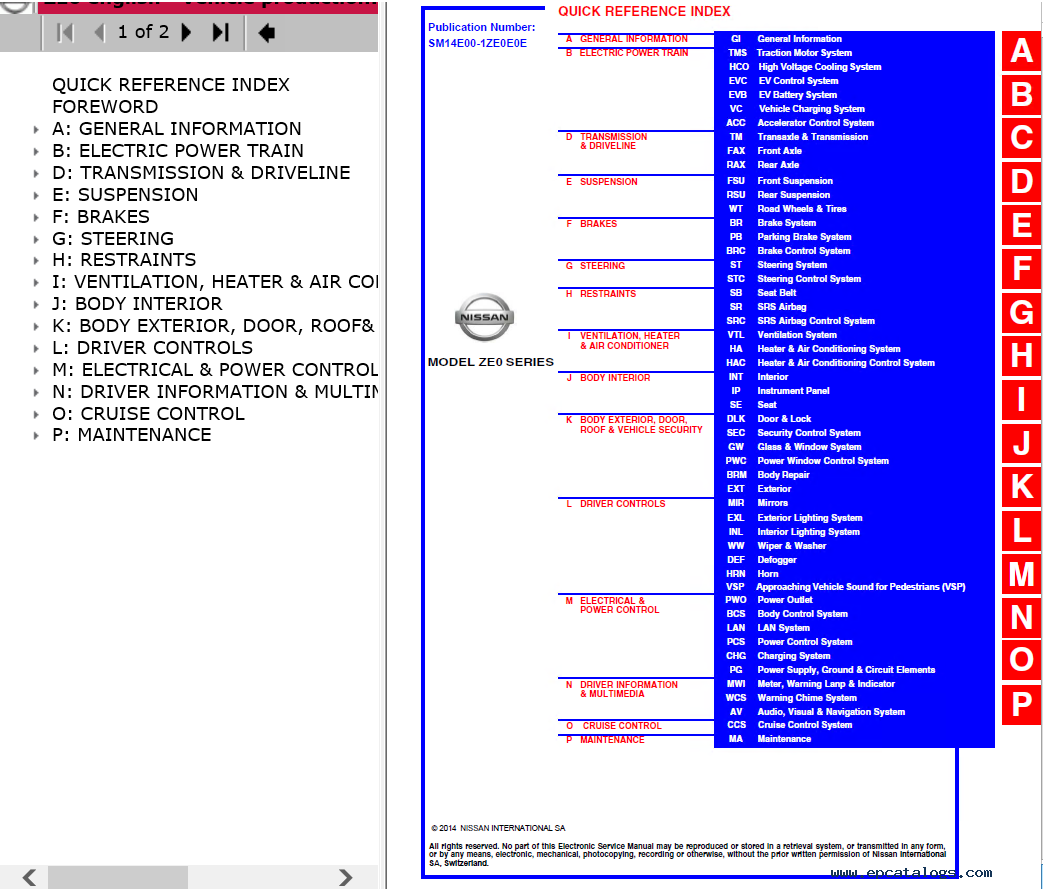Screen dimensions: 1043x889
Task: Select M: ELECTRICAL & POWER CONTROL entry
Action: (215, 370)
